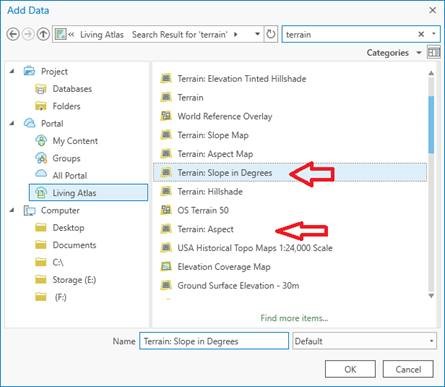The image size is (445, 387).
Task: Select Ground Surface Elevation - 30m item
Action: click(x=238, y=286)
